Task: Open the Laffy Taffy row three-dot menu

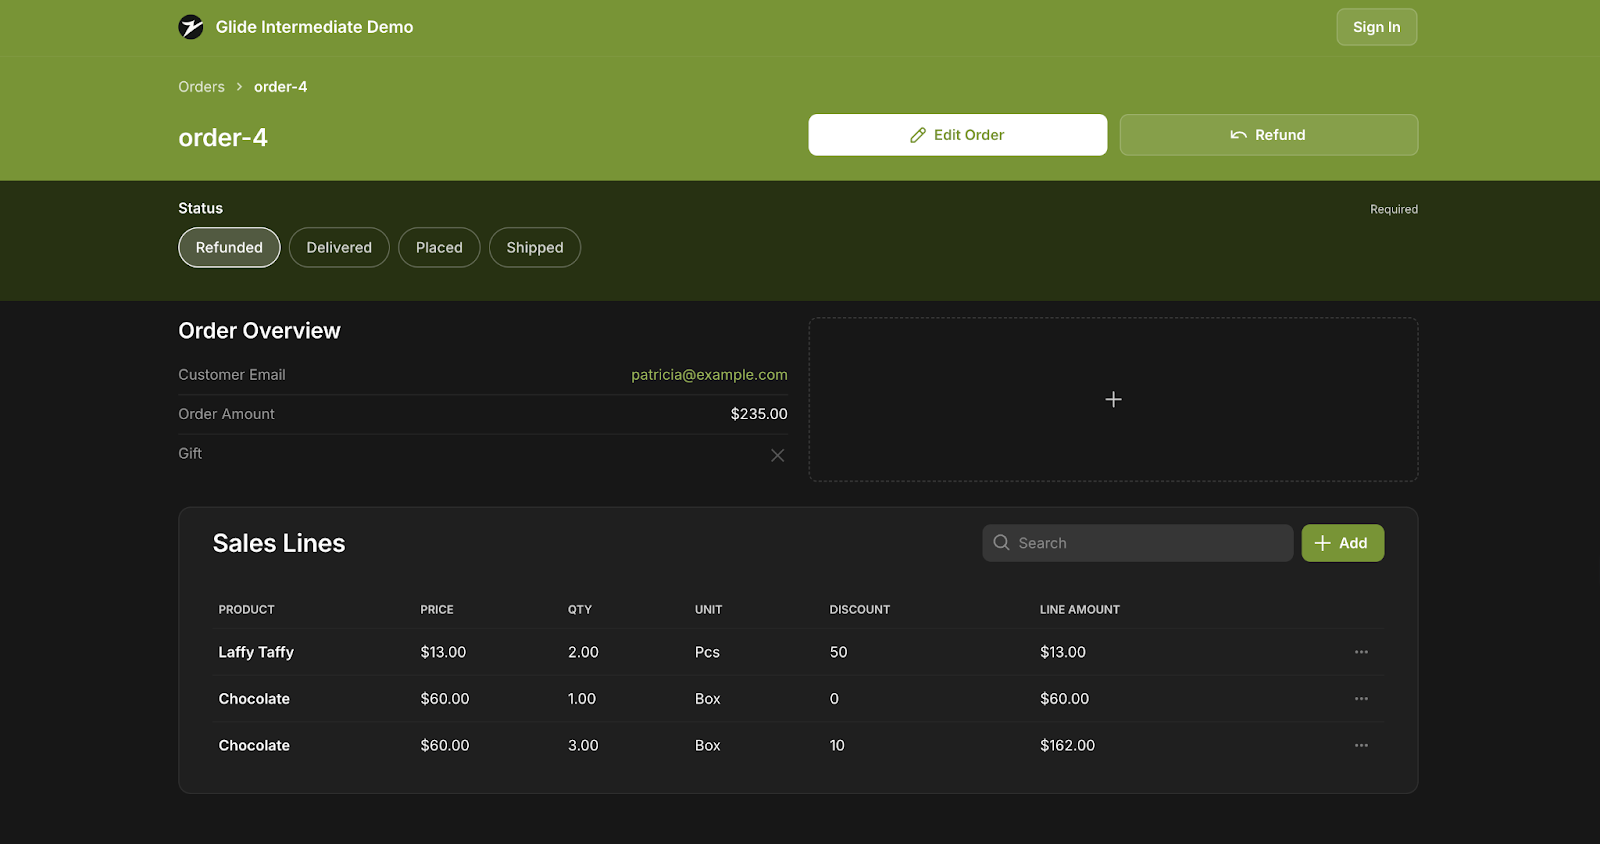Action: pos(1361,652)
